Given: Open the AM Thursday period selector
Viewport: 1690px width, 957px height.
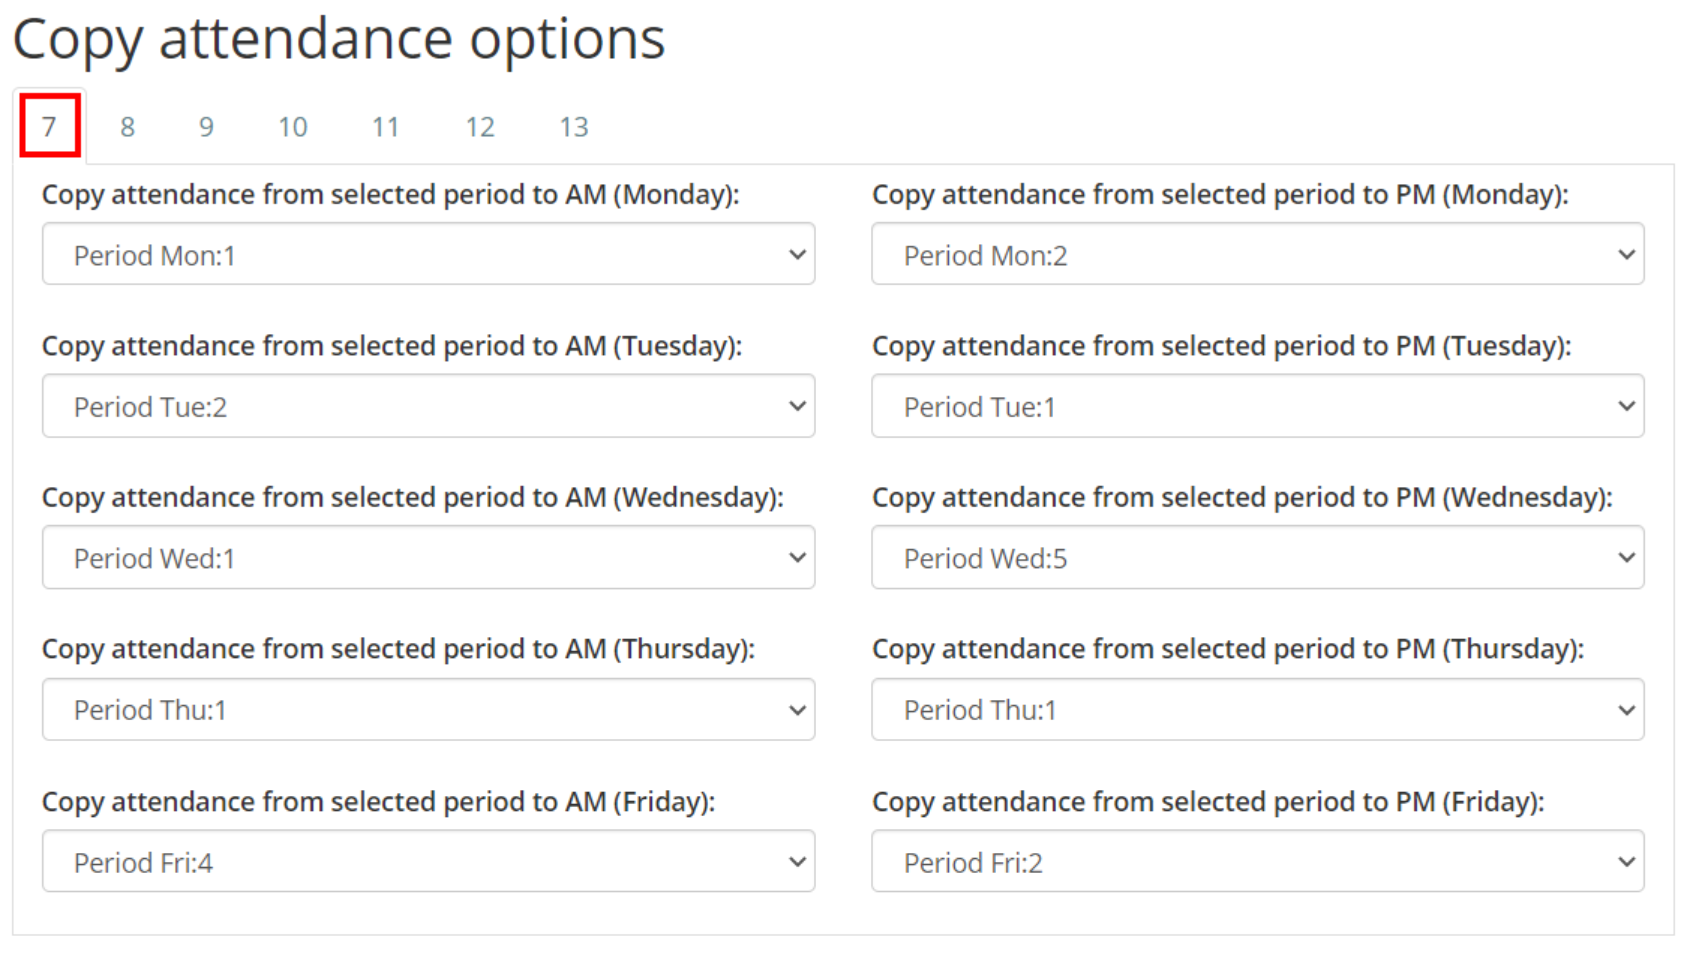Looking at the screenshot, I should [x=428, y=709].
